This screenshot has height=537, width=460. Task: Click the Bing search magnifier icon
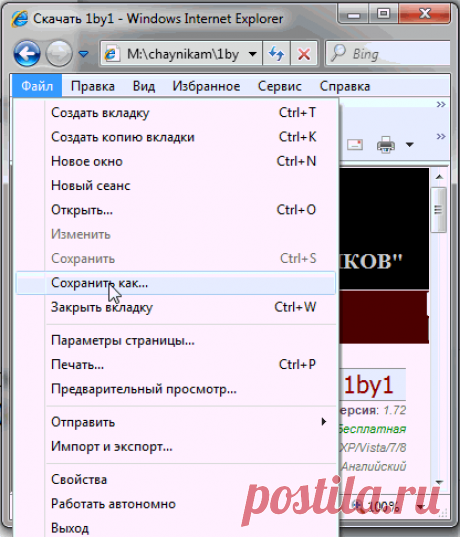coord(338,53)
